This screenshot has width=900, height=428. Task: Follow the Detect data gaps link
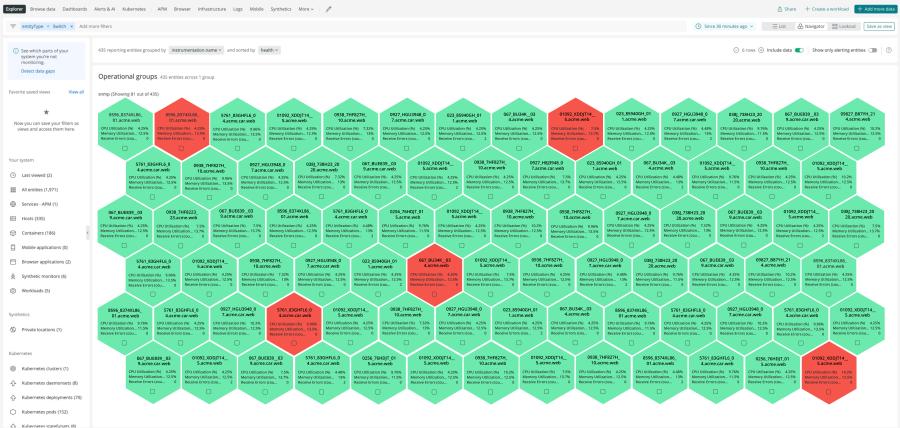pos(37,71)
